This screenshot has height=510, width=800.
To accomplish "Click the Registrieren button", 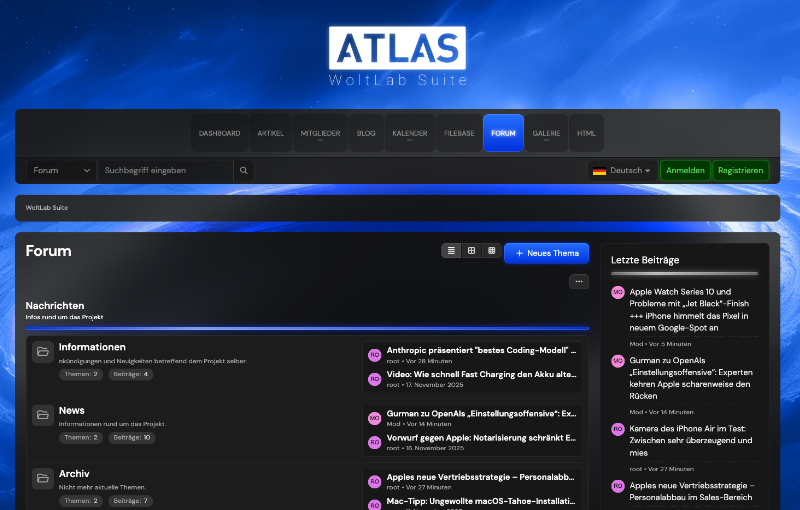I will coord(740,171).
